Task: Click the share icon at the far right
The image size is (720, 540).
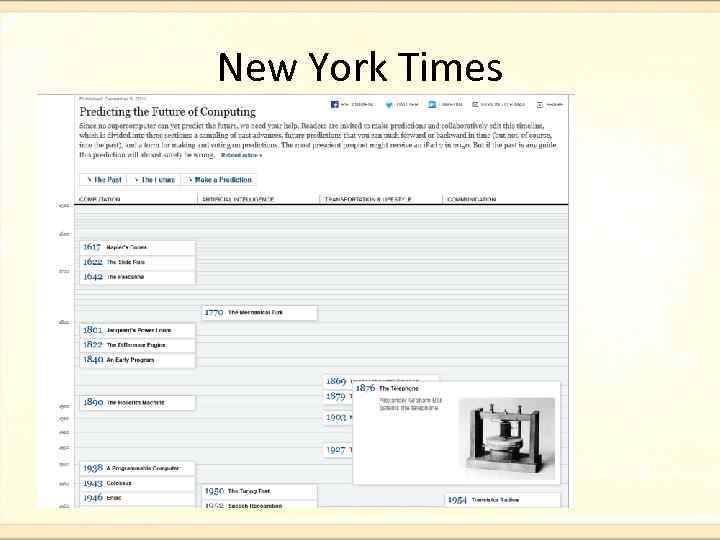Action: coord(540,105)
